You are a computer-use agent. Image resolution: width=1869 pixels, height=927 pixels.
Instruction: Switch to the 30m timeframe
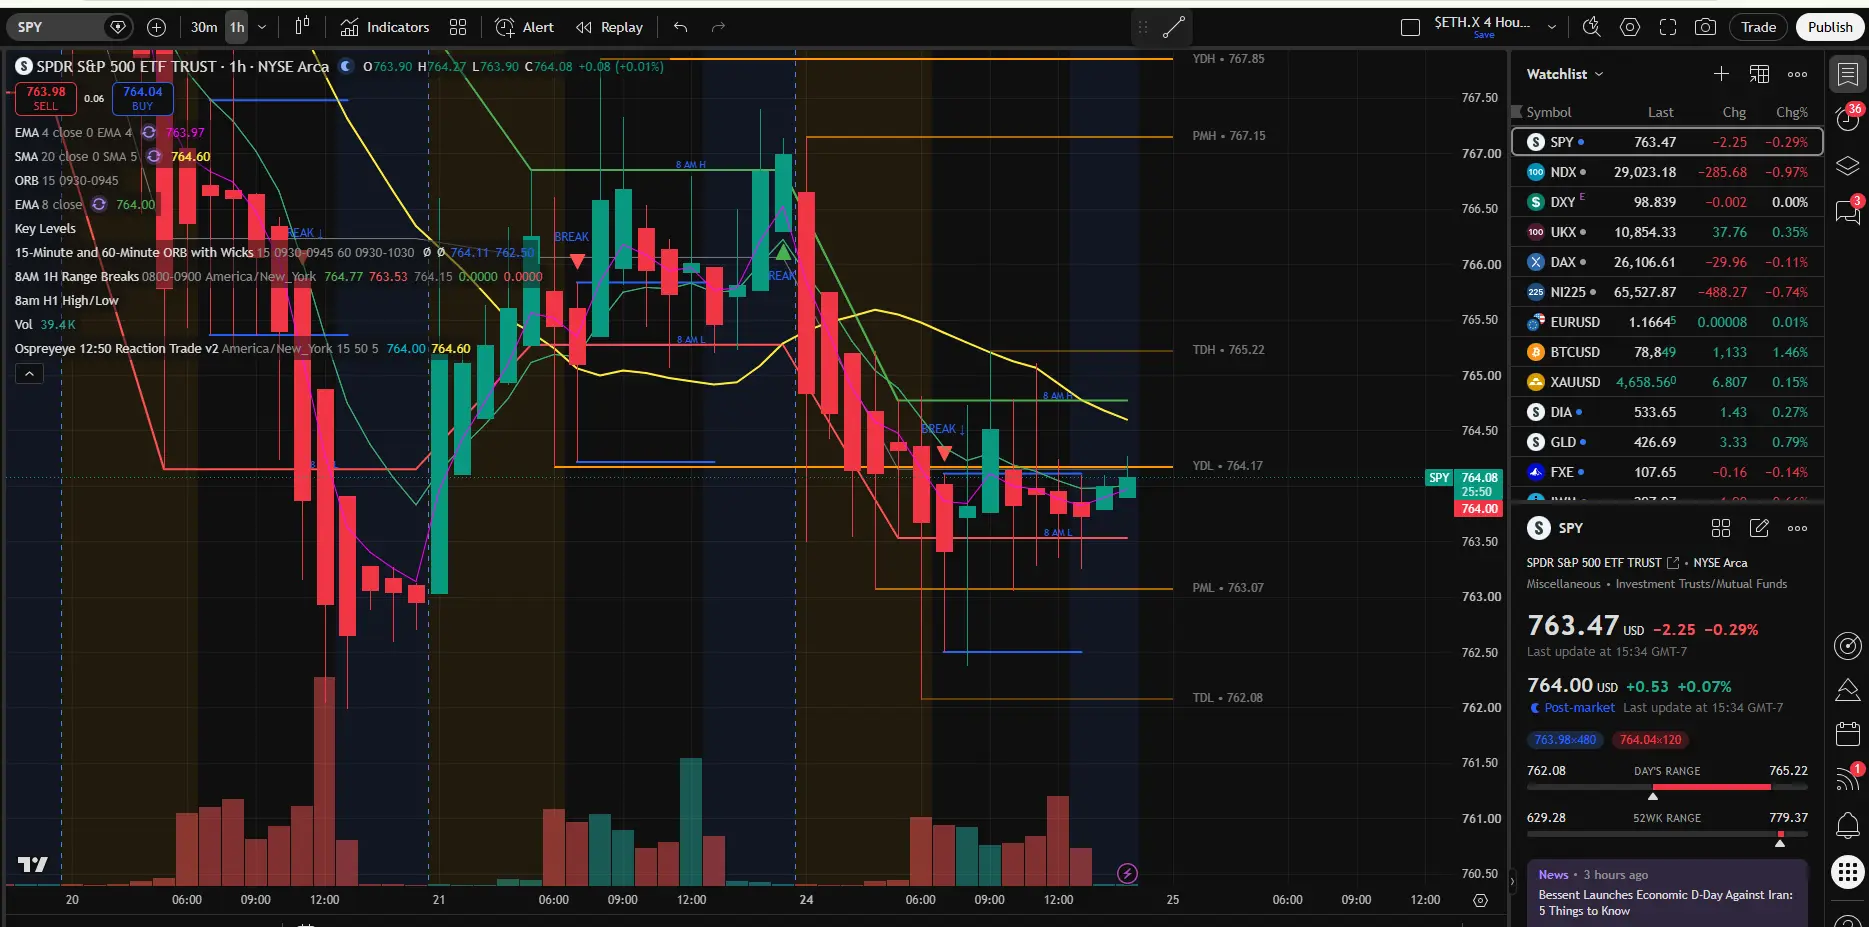click(x=204, y=27)
